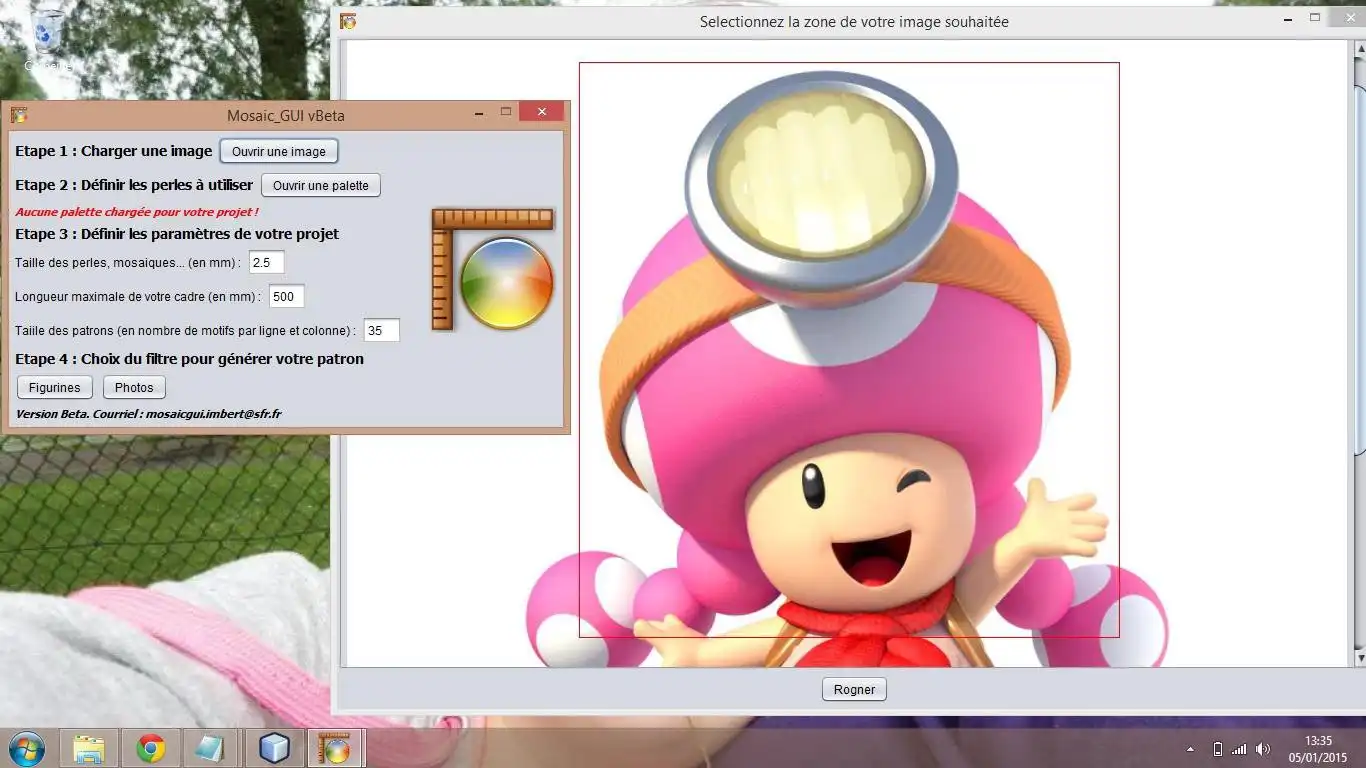Open the 3D cube taskbar app
Image resolution: width=1366 pixels, height=768 pixels.
[274, 748]
